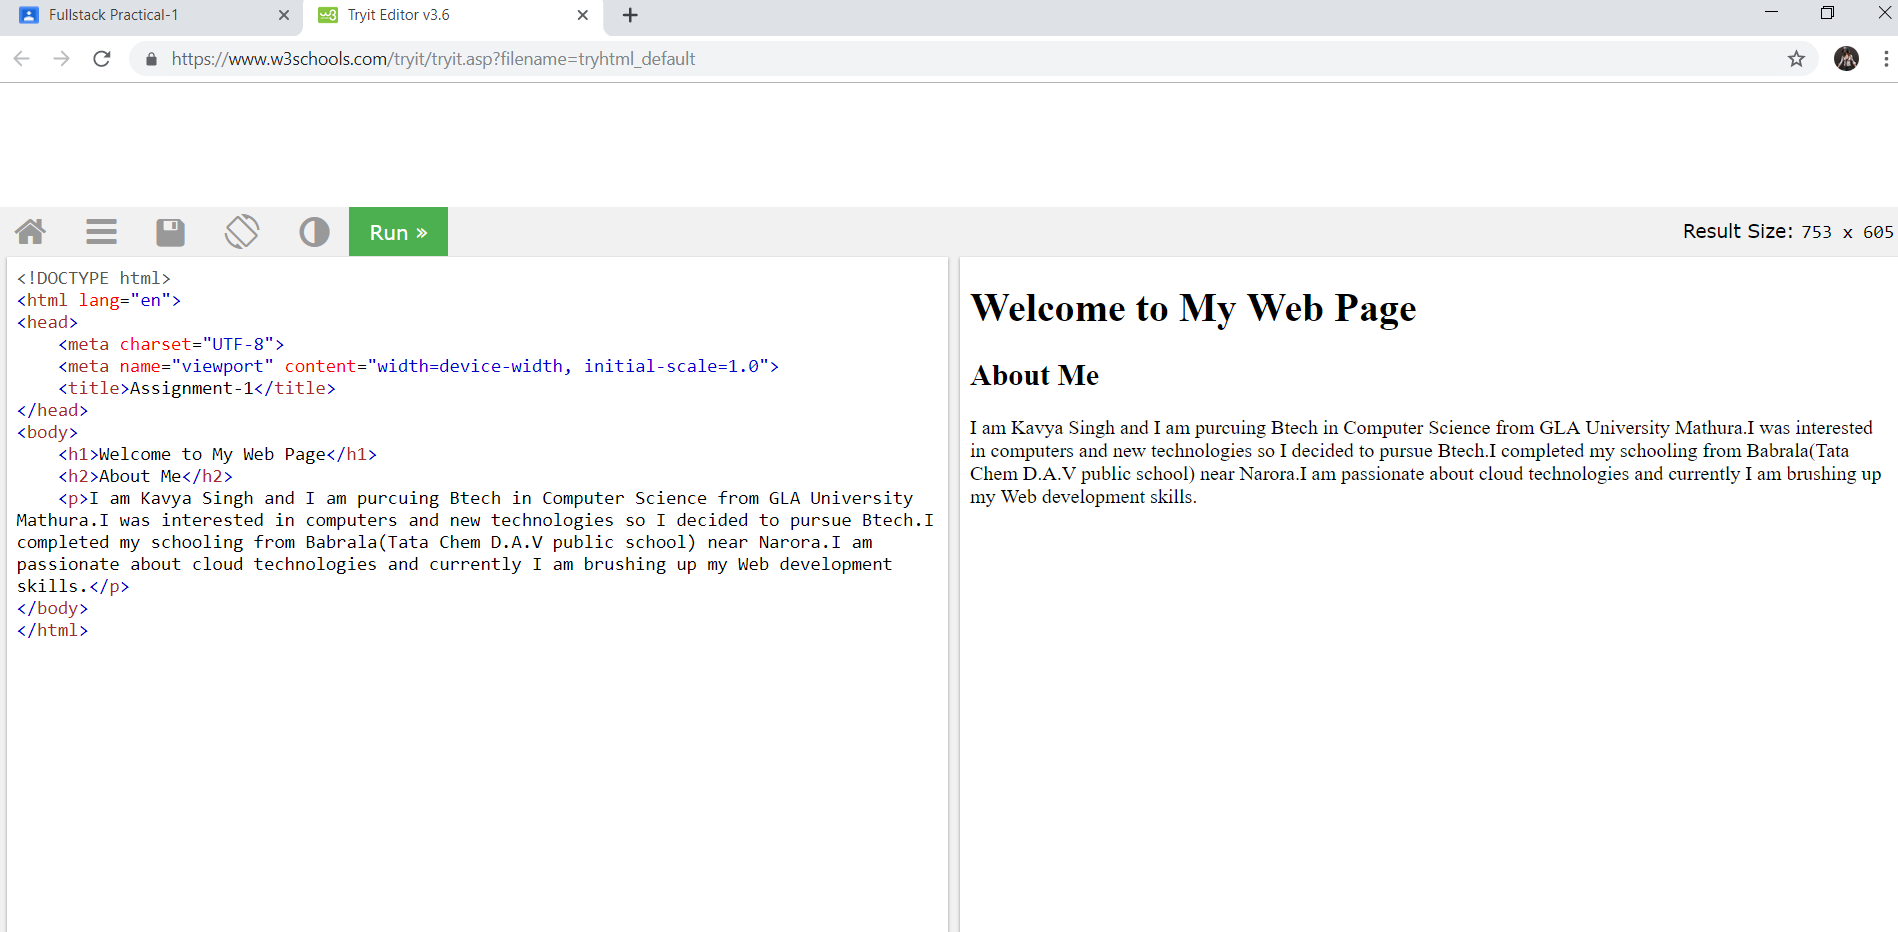
Task: Rotate the editor layout orientation
Action: 242,232
